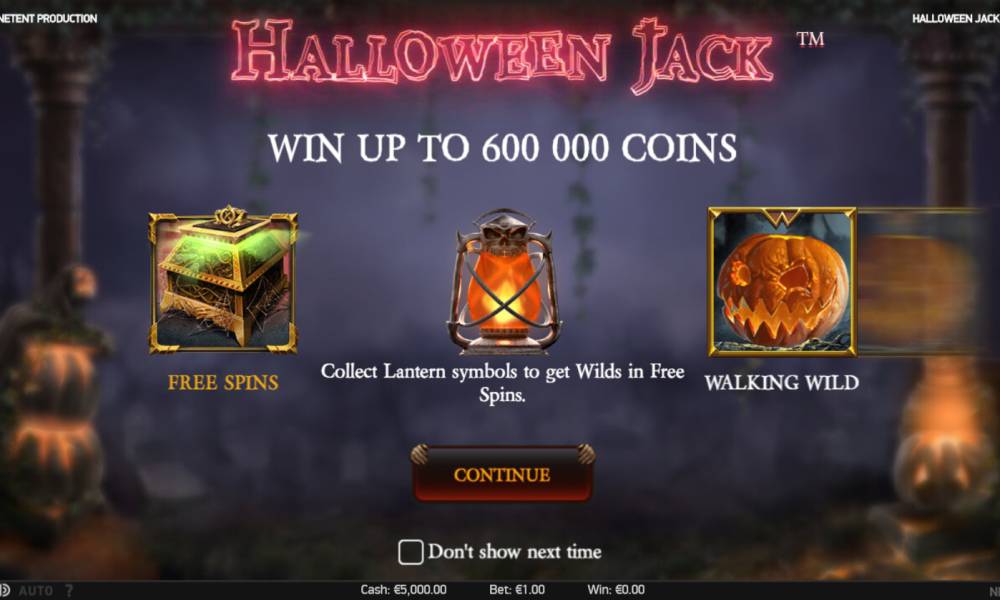Click the Halloween Jack neon title logo

pyautogui.click(x=503, y=55)
